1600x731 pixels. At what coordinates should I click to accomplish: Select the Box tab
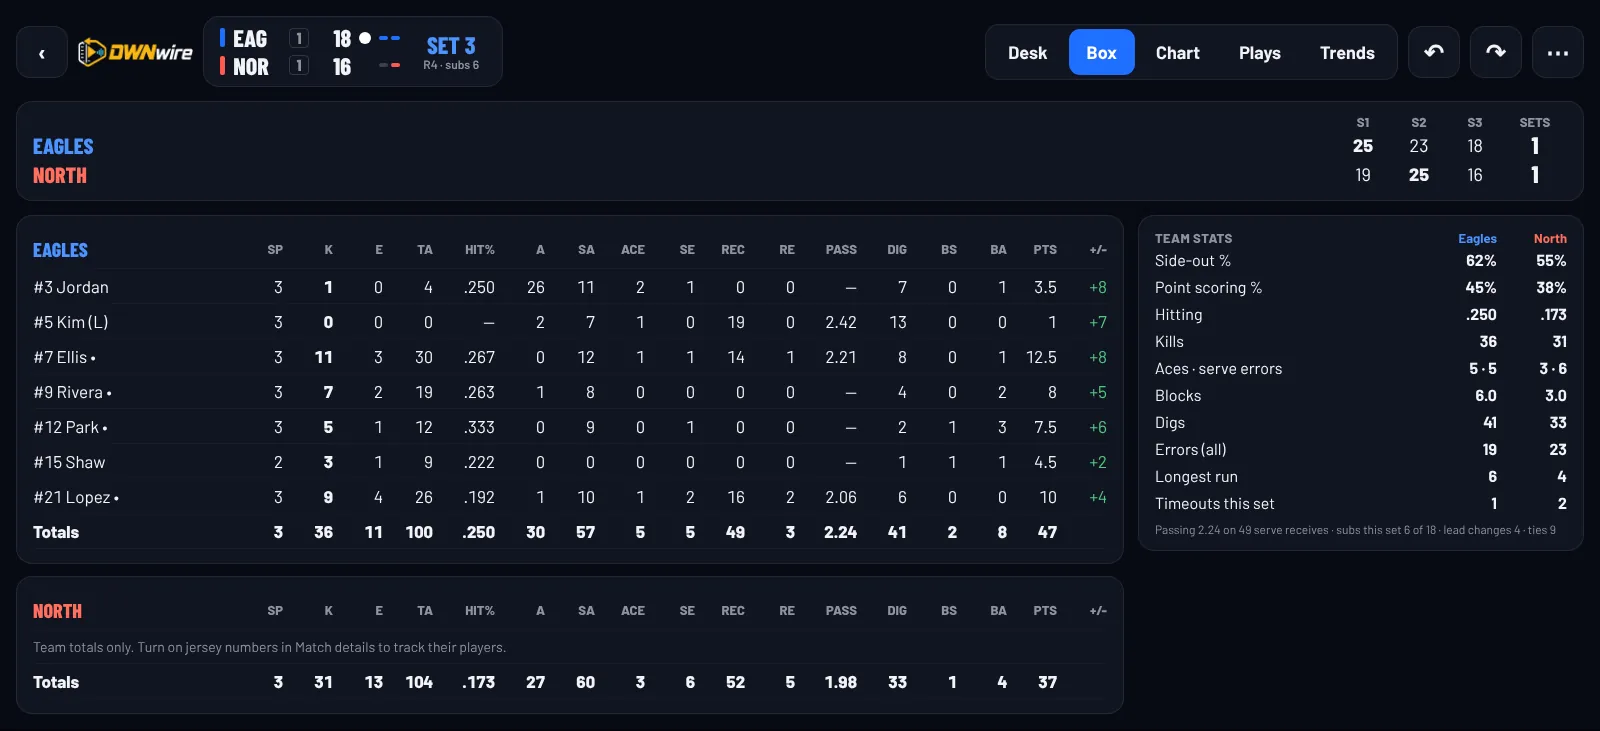1101,53
